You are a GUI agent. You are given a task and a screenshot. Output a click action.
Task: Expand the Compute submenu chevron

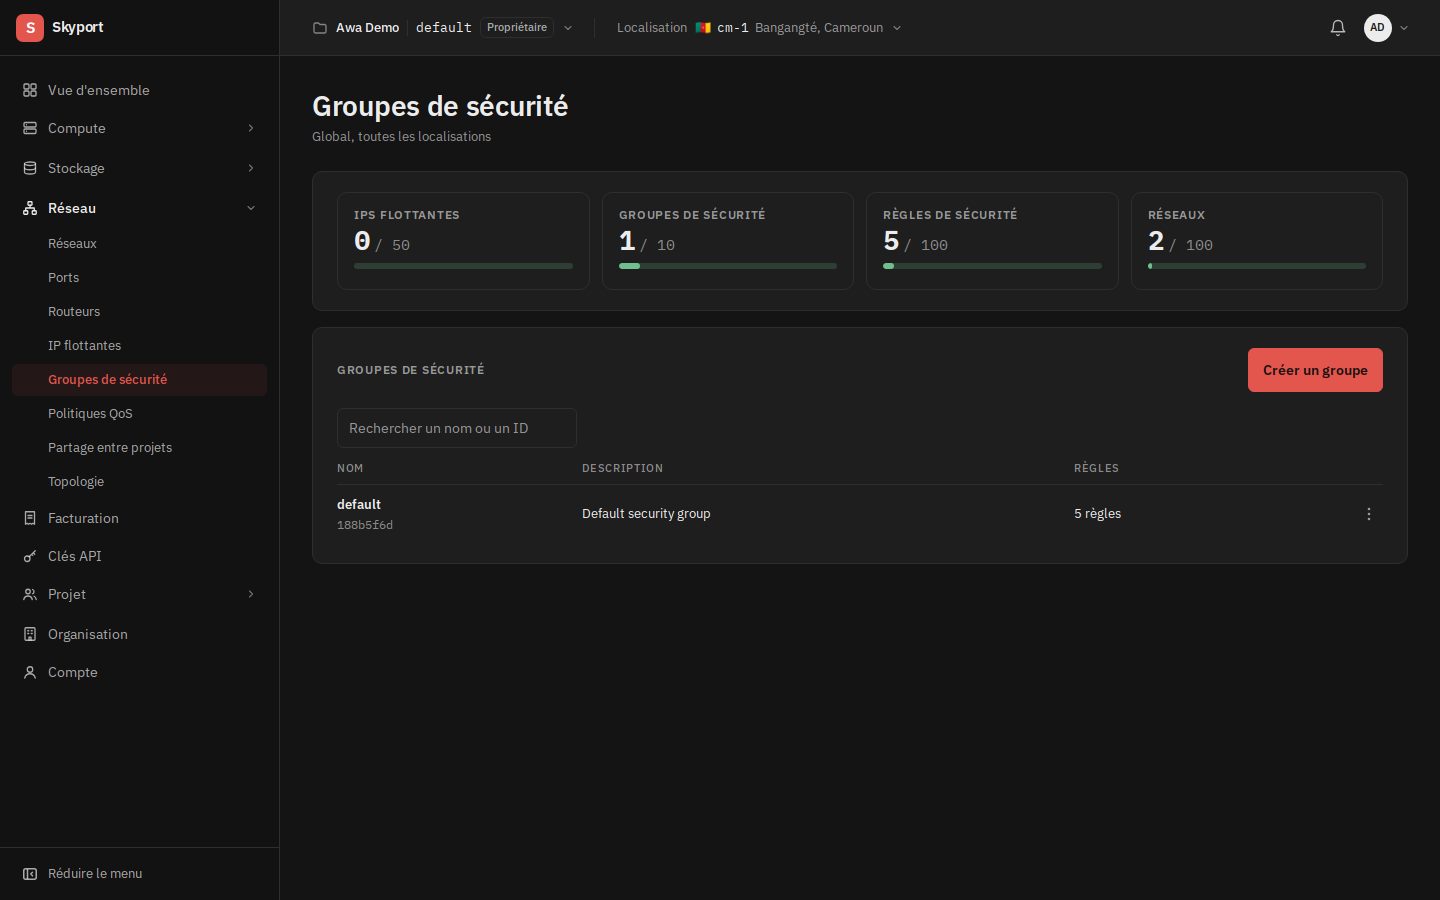tap(251, 128)
